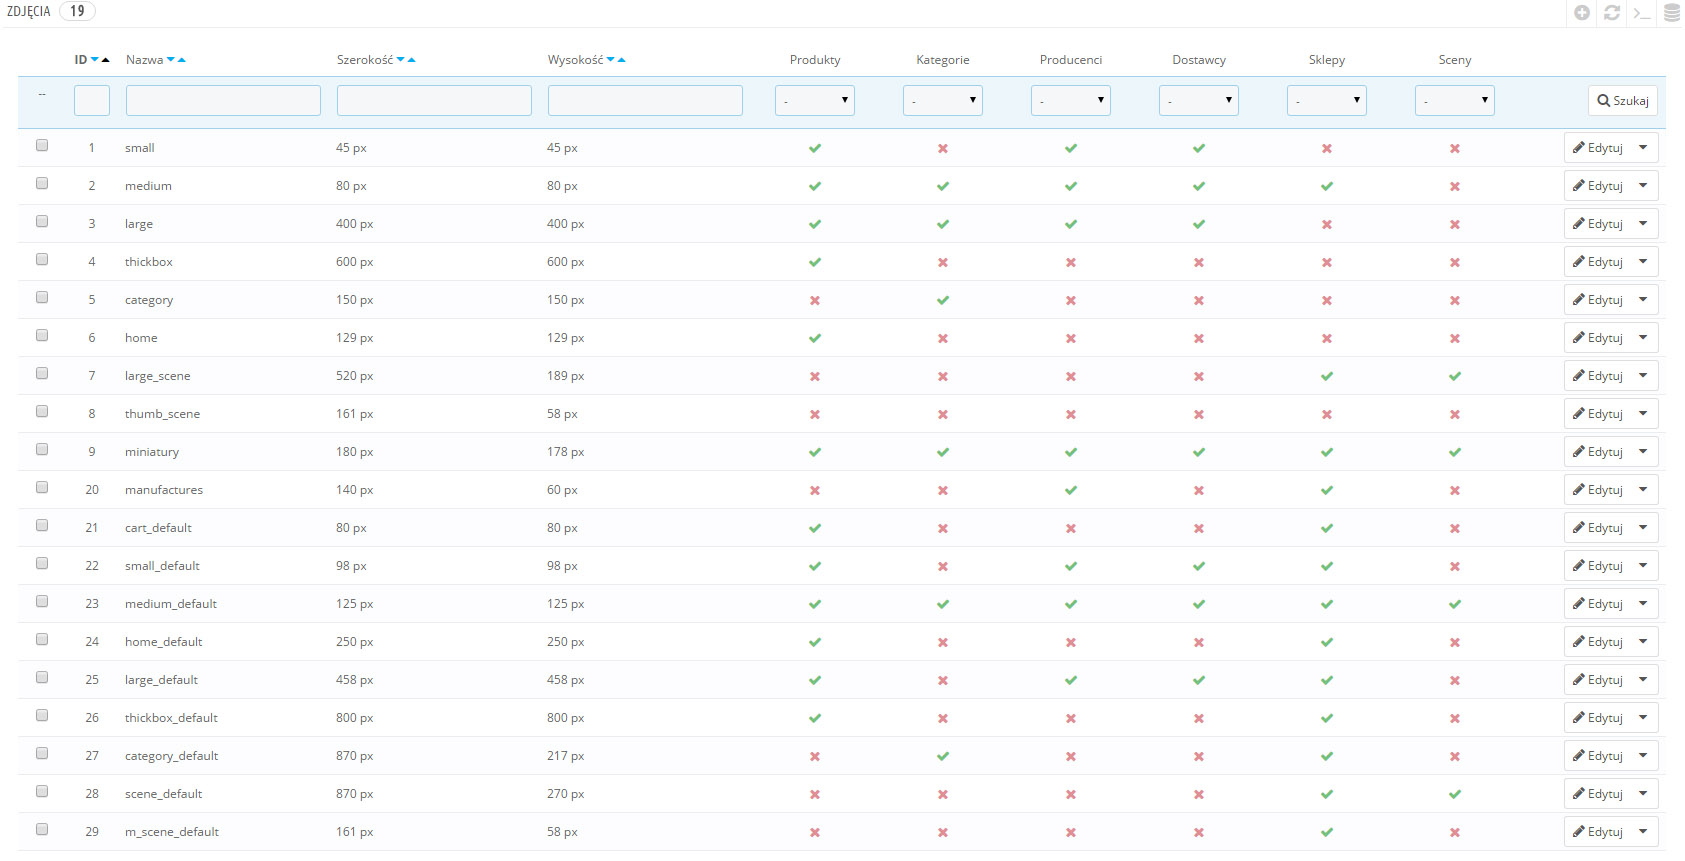Open the Kategorie filter dropdown
1685x861 pixels.
click(943, 100)
